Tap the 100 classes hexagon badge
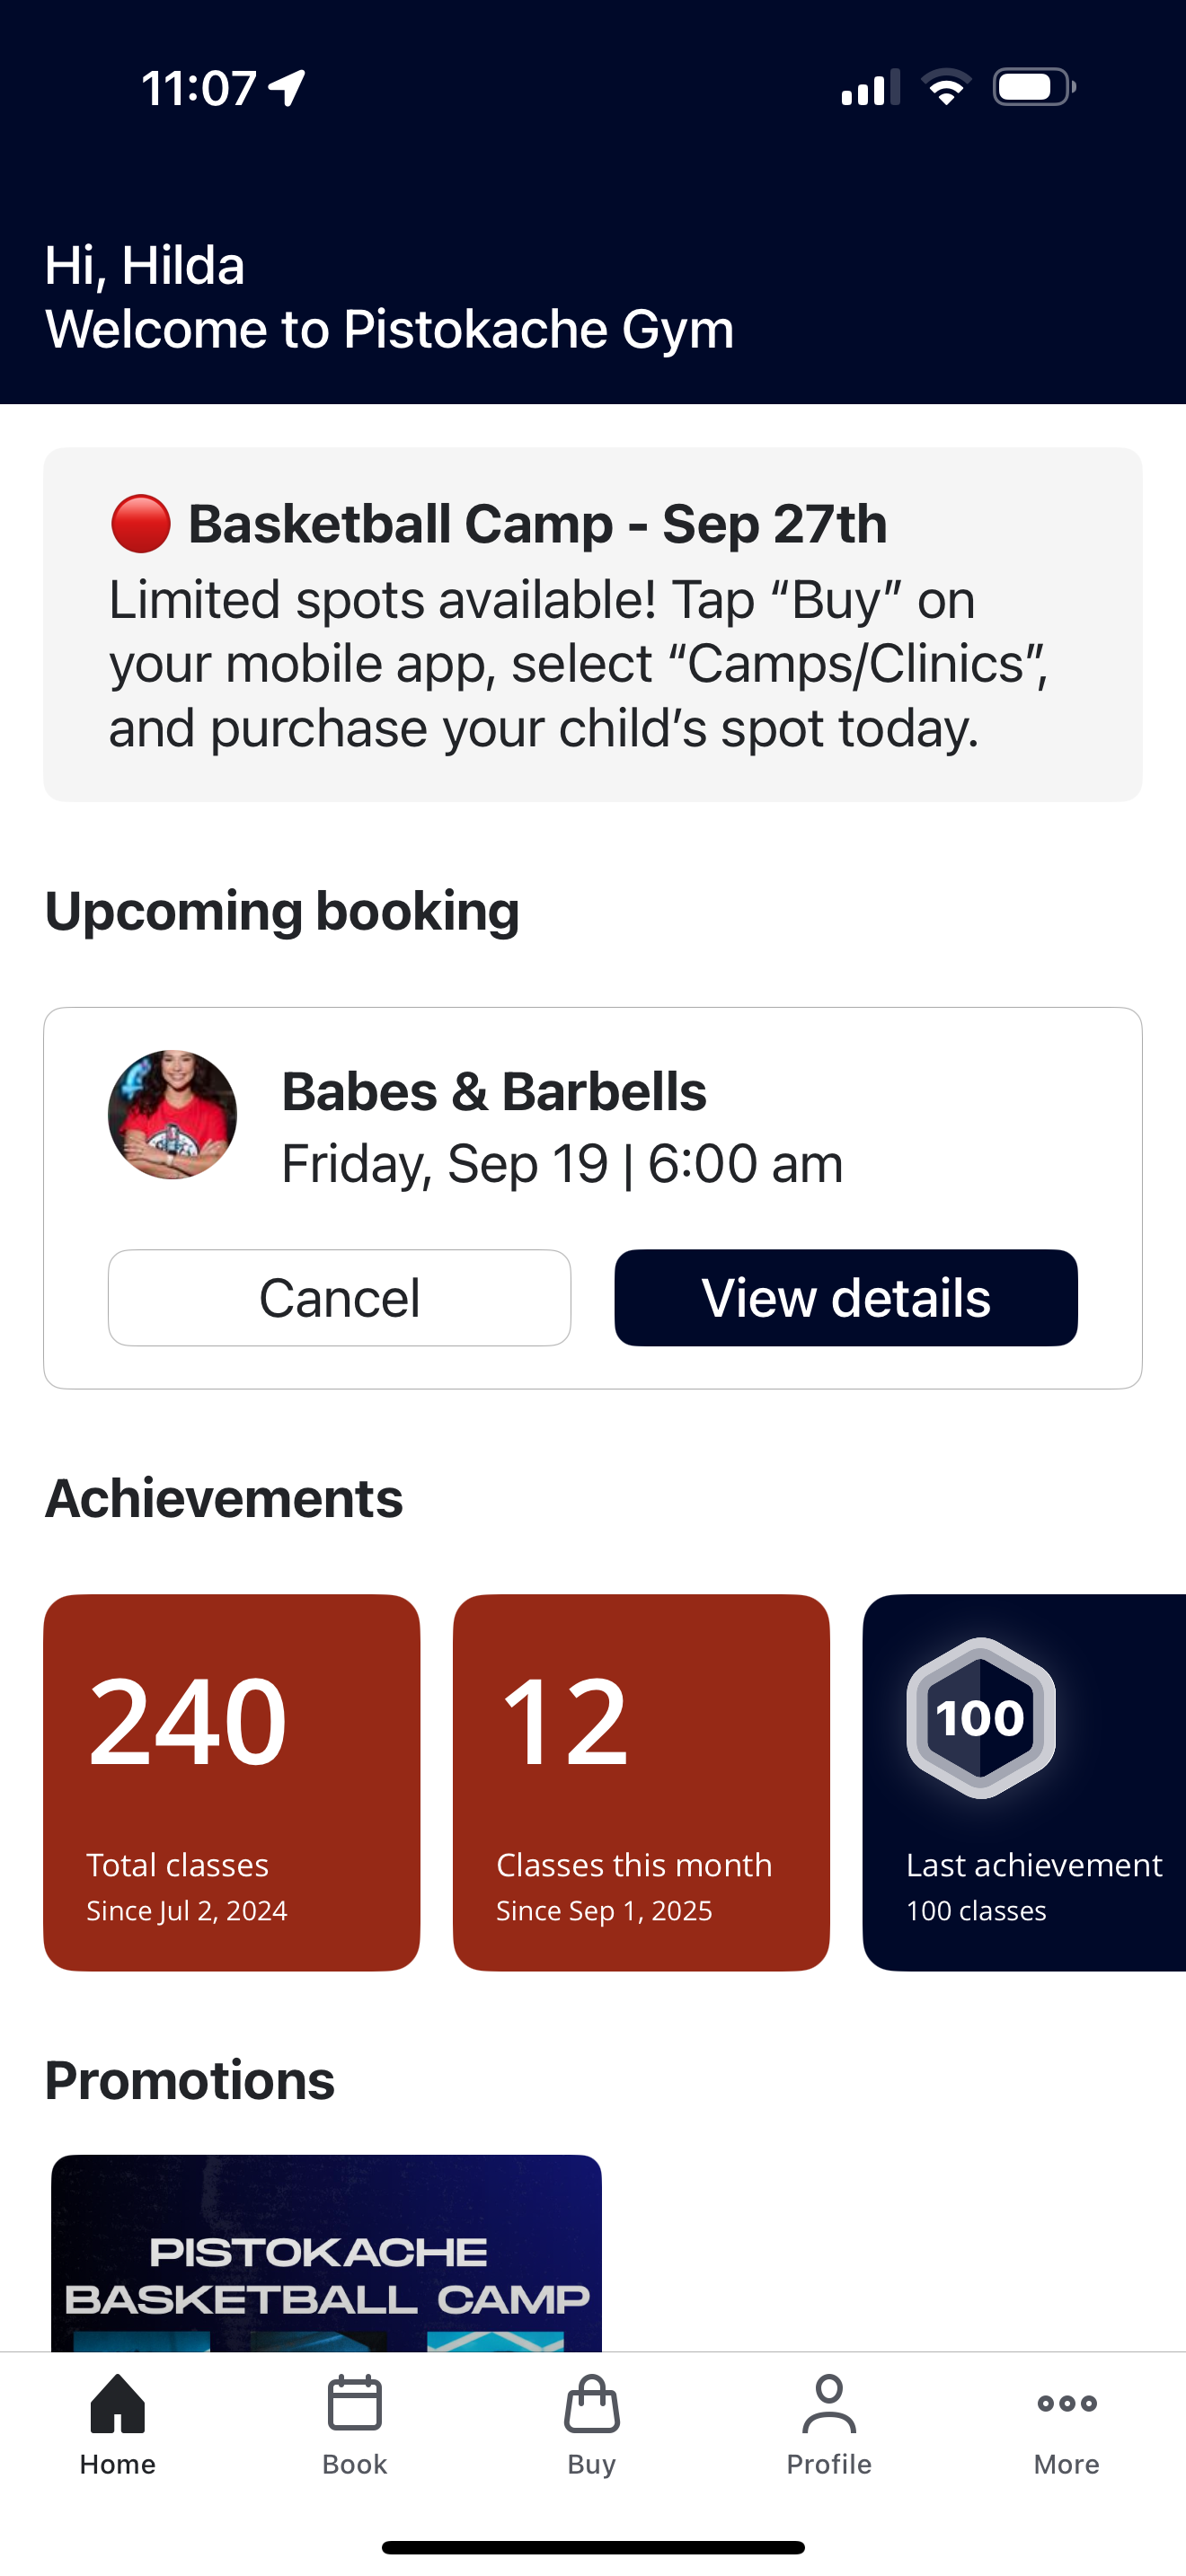Viewport: 1186px width, 2576px height. [980, 1717]
